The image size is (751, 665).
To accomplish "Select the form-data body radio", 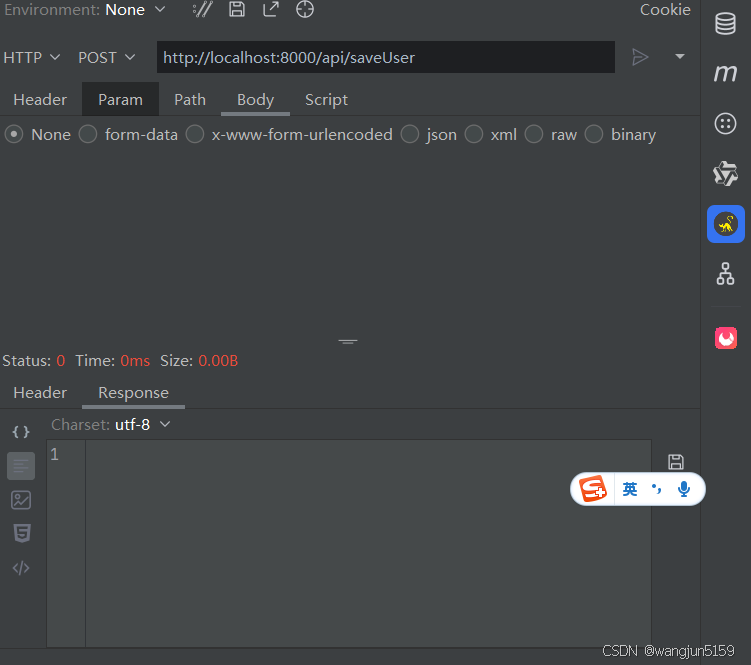I will (x=88, y=135).
